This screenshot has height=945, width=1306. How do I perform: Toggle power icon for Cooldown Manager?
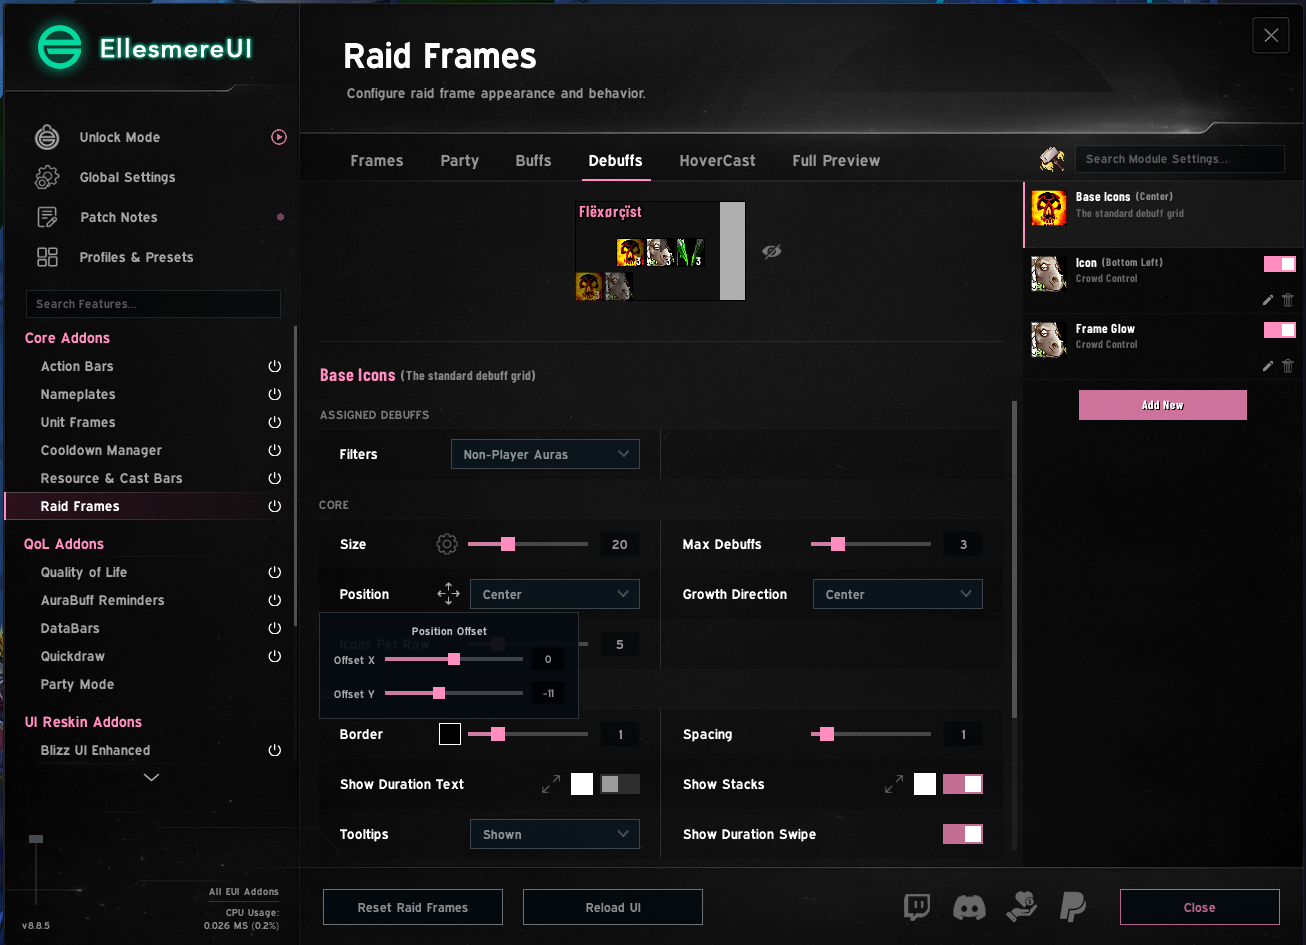pyautogui.click(x=275, y=450)
